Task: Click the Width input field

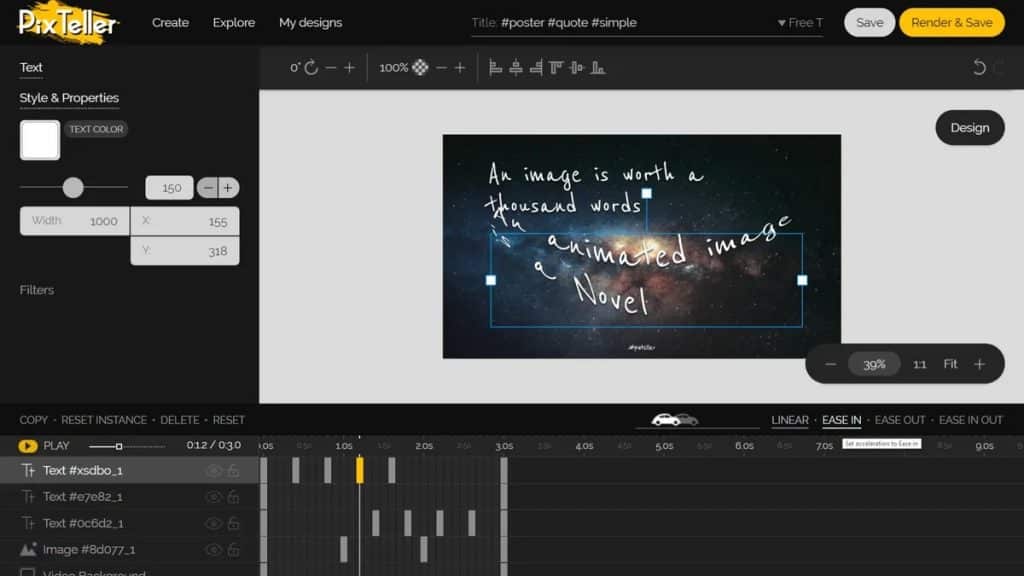Action: 74,221
